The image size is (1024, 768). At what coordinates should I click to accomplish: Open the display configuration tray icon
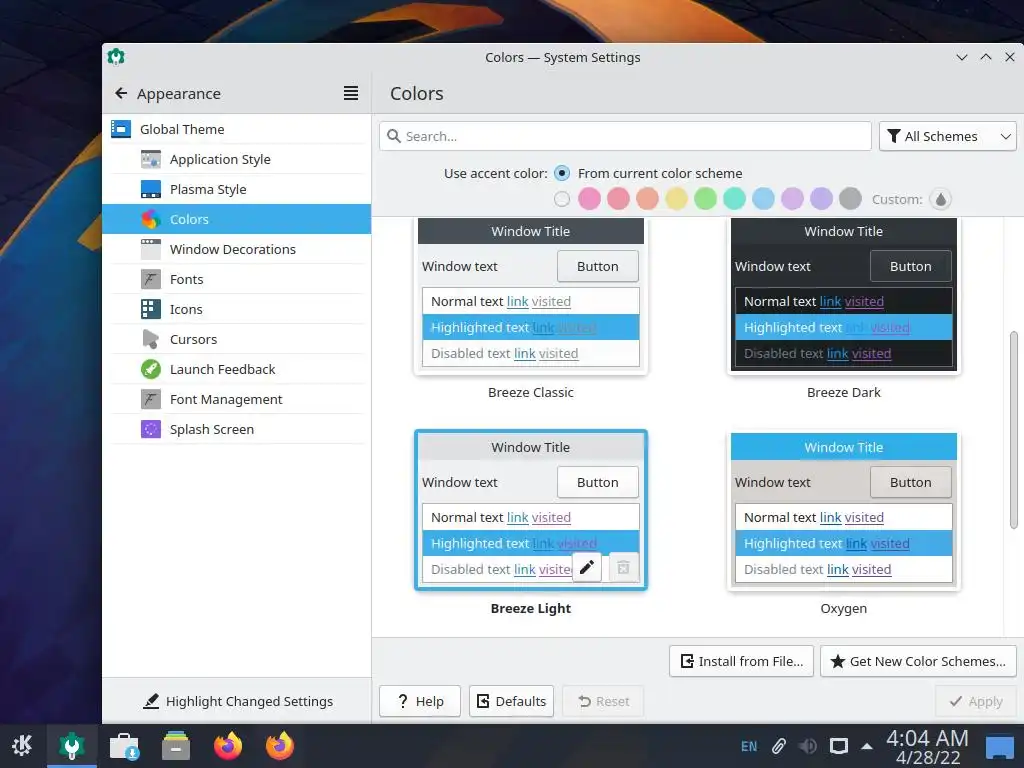pyautogui.click(x=839, y=746)
